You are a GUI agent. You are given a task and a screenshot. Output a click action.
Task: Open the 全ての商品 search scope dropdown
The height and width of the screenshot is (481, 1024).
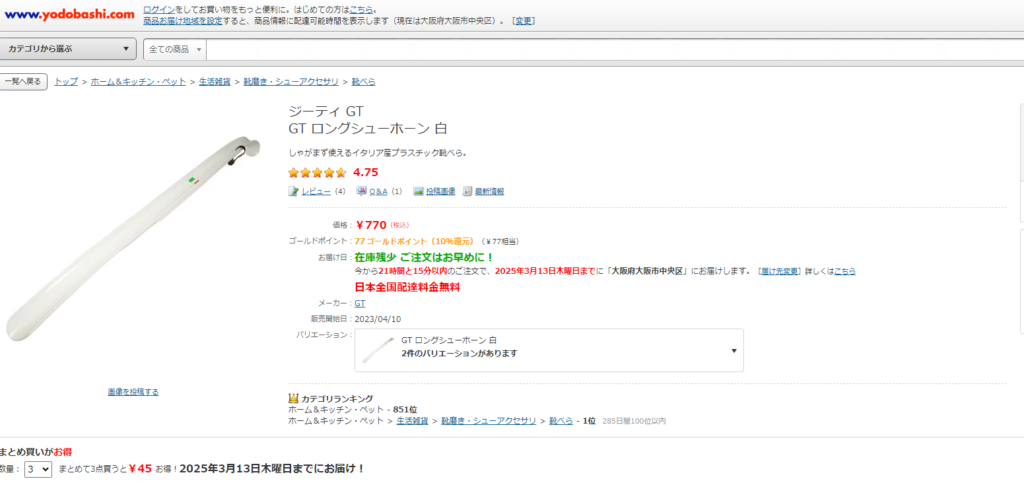[175, 50]
